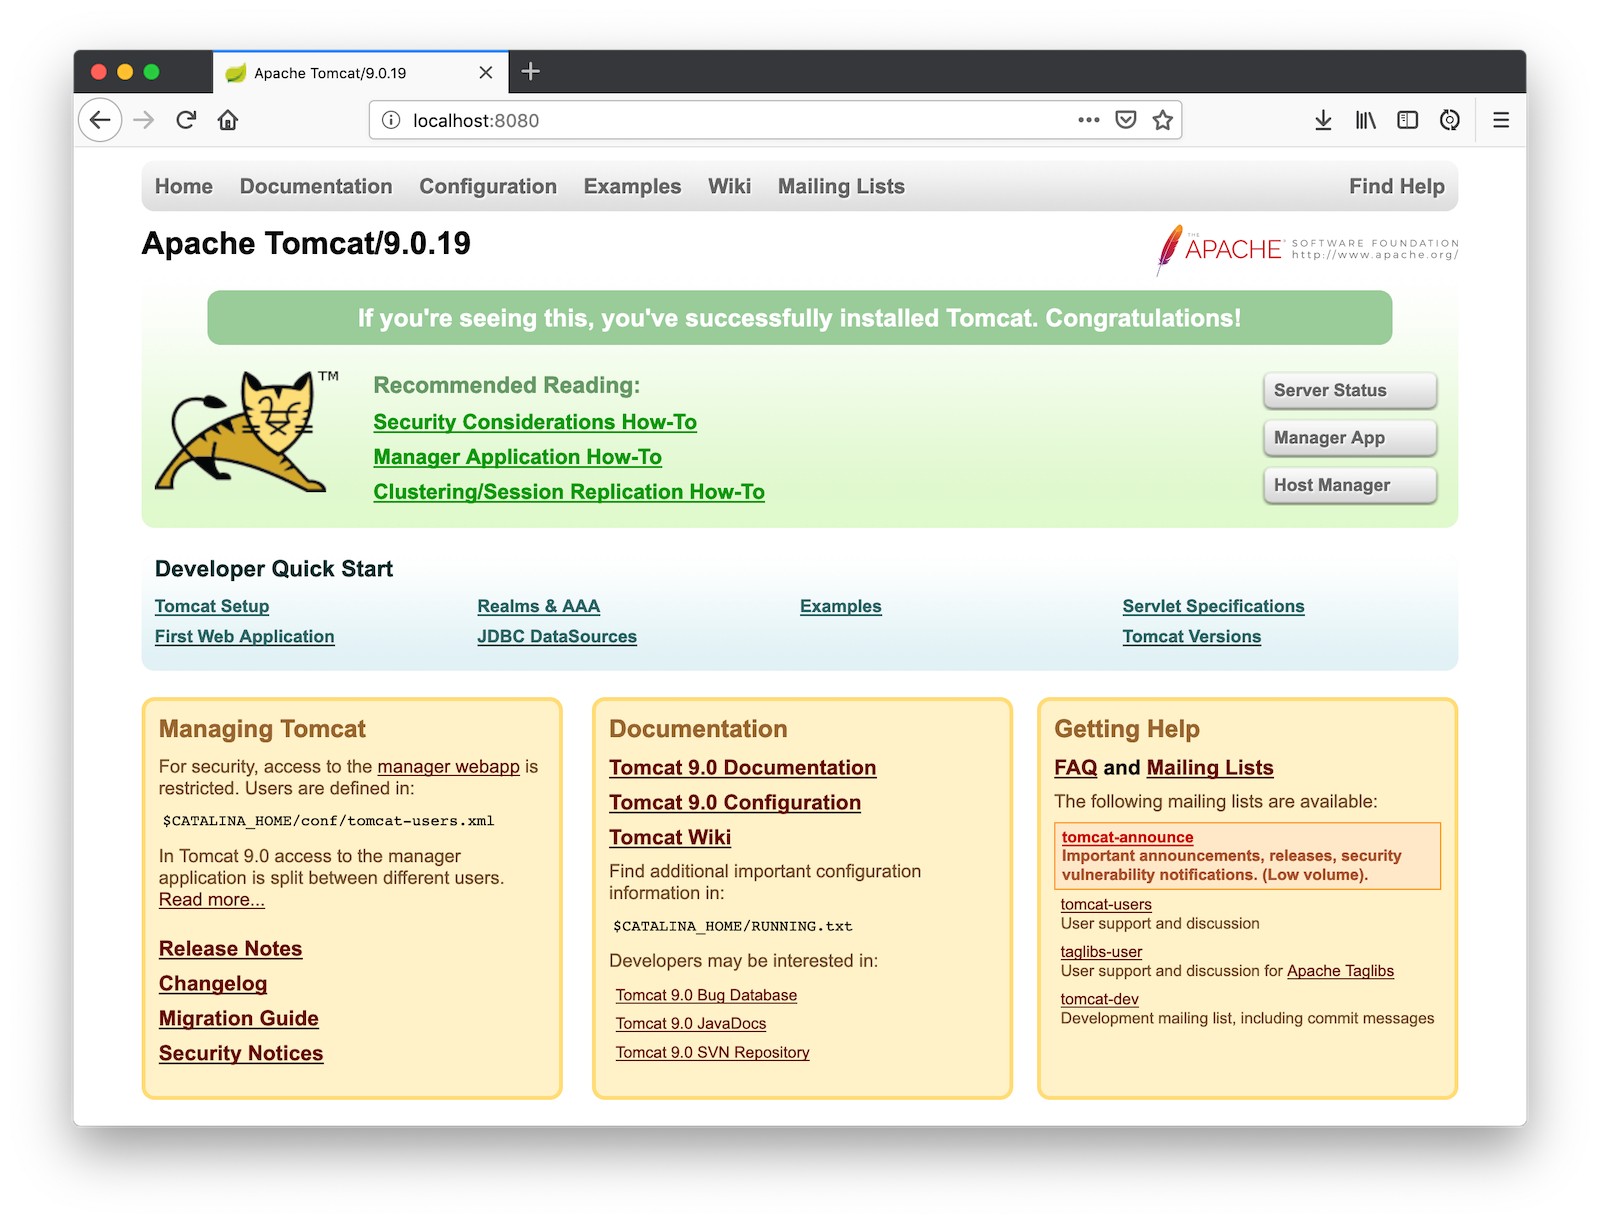Open page actions three-dot menu
The height and width of the screenshot is (1223, 1600).
1088,120
